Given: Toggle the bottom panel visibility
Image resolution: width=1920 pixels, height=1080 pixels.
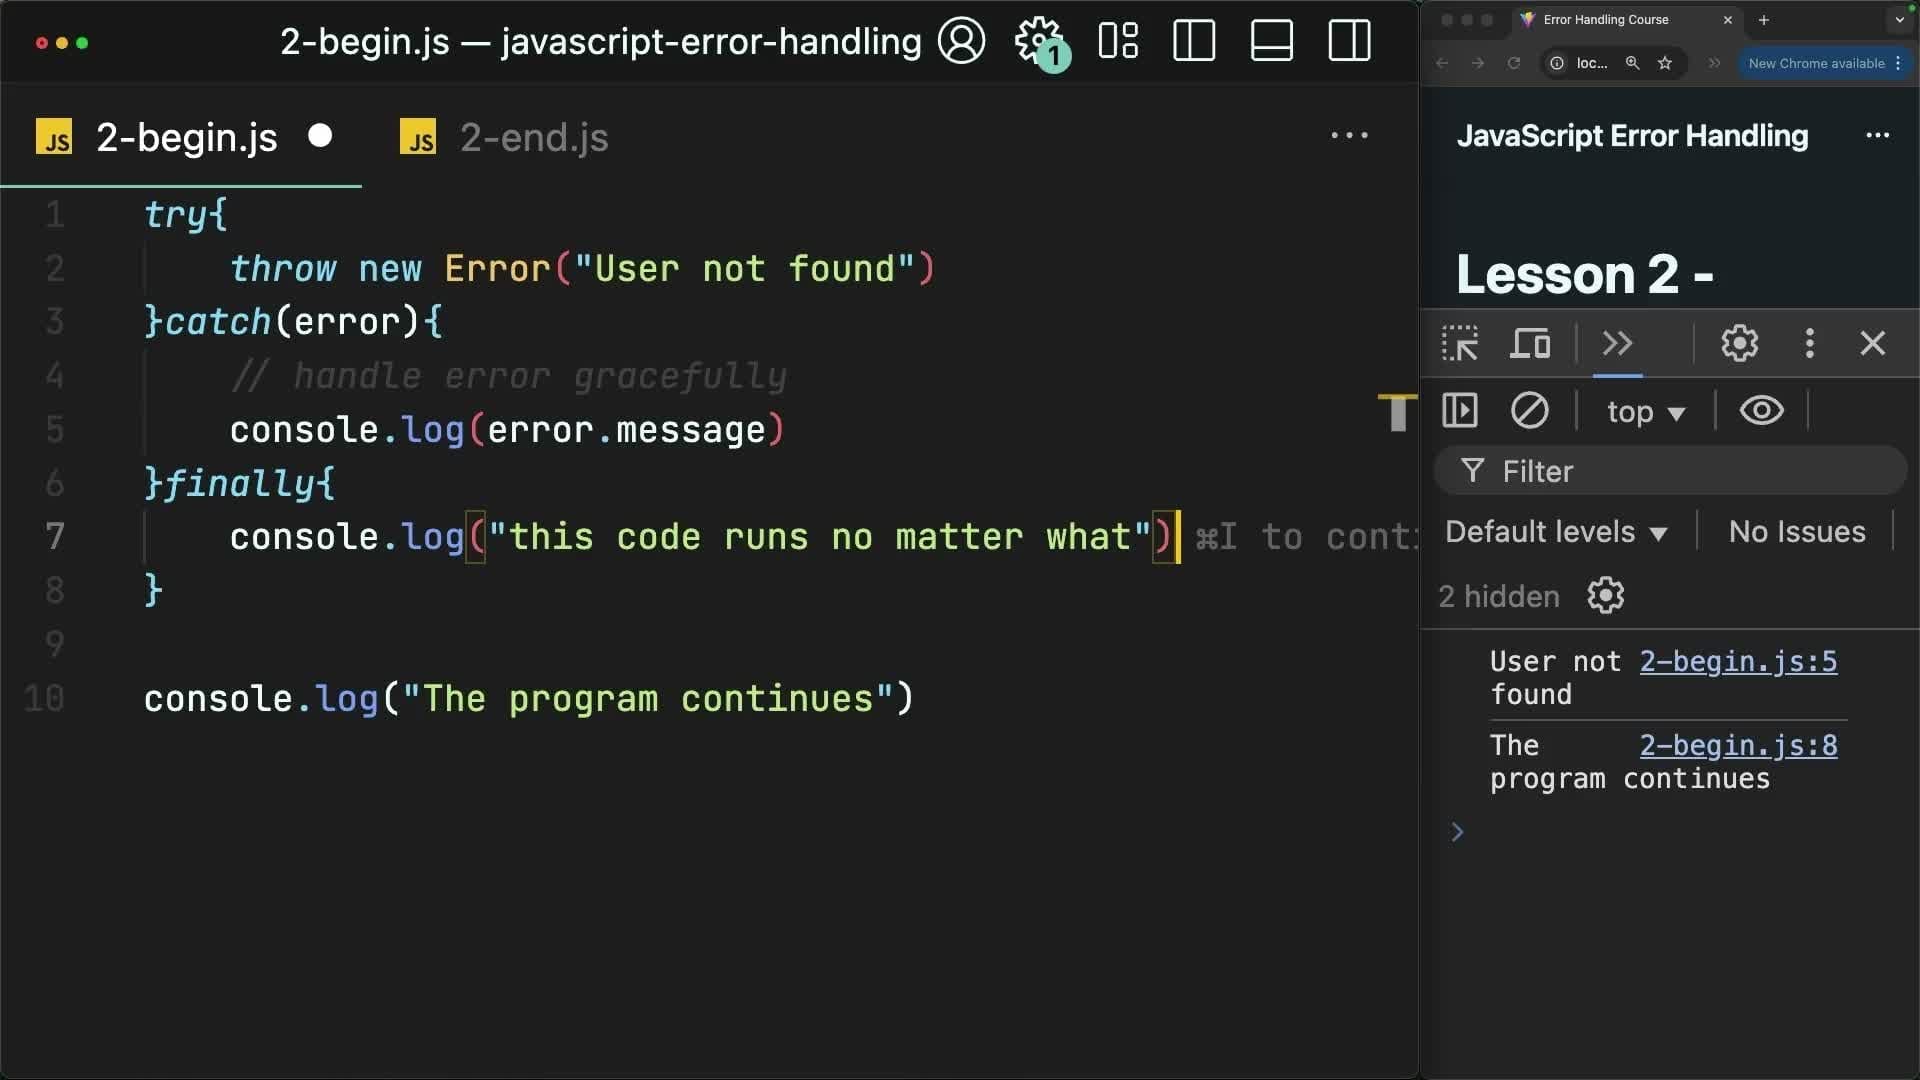Looking at the screenshot, I should point(1272,41).
